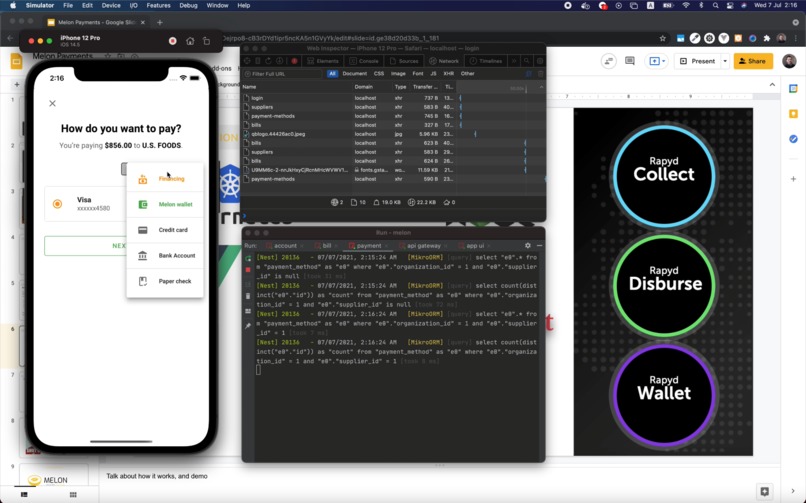Open Run window settings gear
This screenshot has width=806, height=503.
[527, 246]
